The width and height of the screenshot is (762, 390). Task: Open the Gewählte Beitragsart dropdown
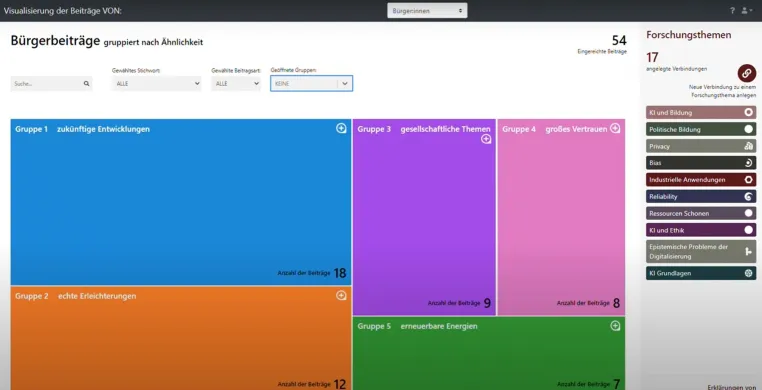[x=236, y=84]
